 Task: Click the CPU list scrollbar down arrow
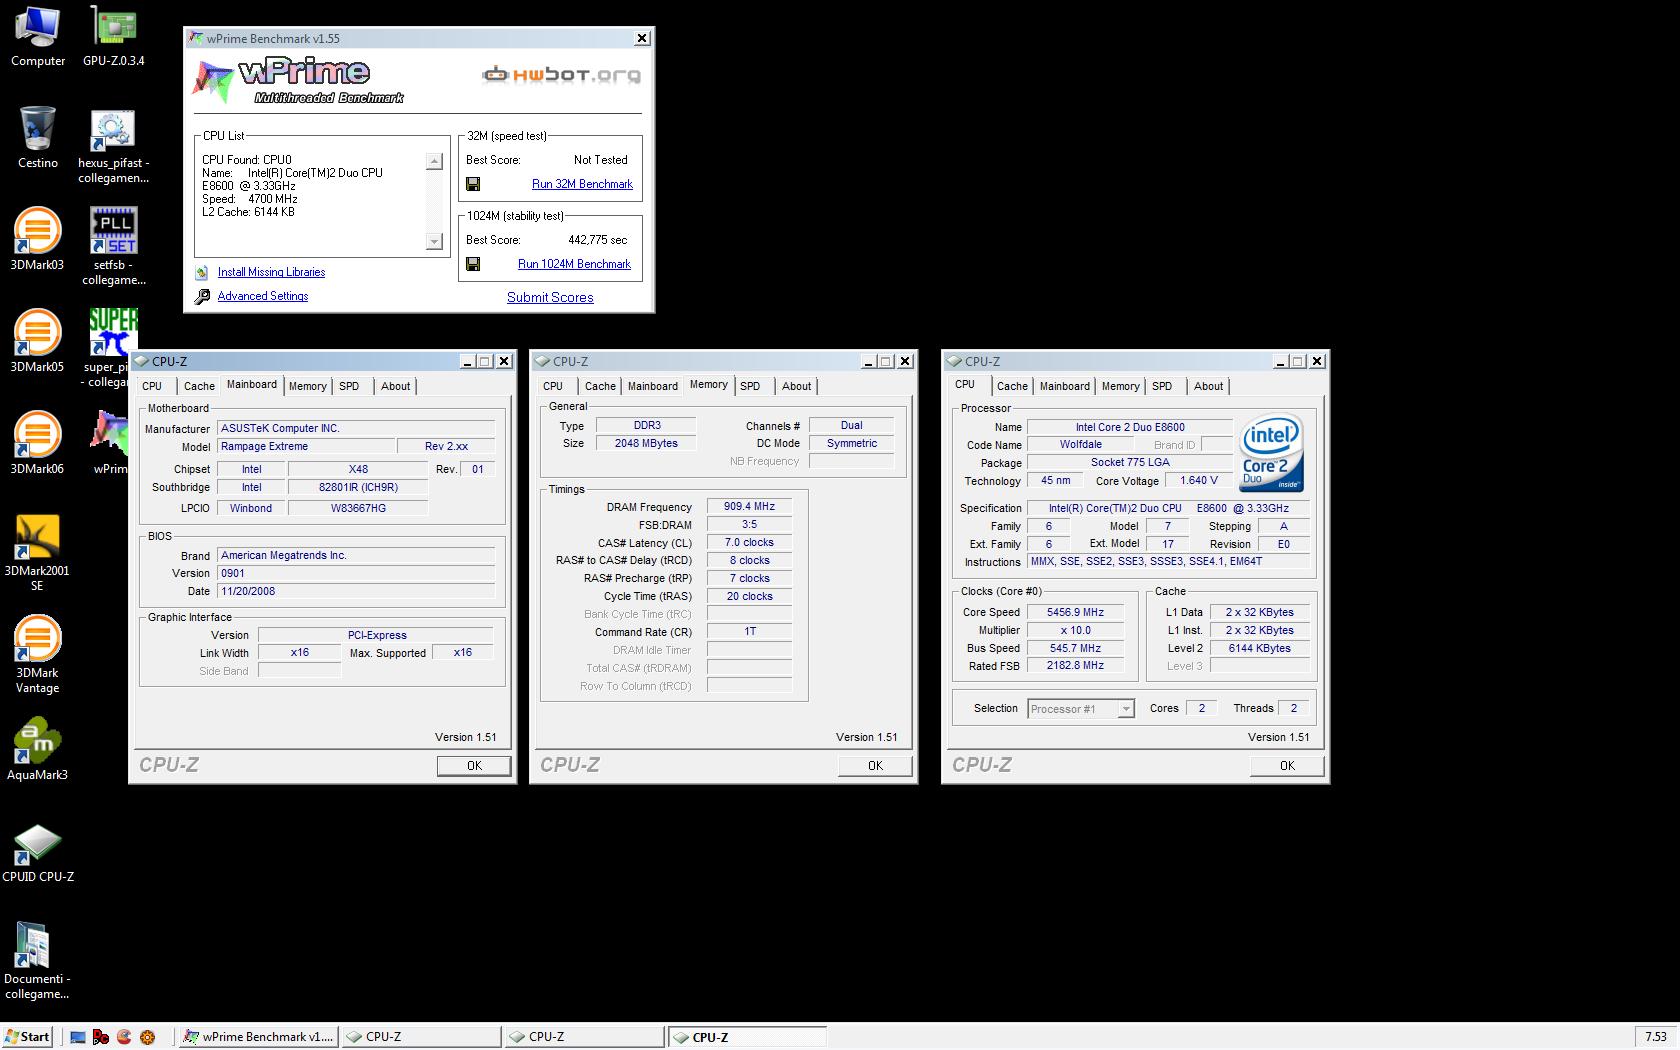tap(434, 241)
